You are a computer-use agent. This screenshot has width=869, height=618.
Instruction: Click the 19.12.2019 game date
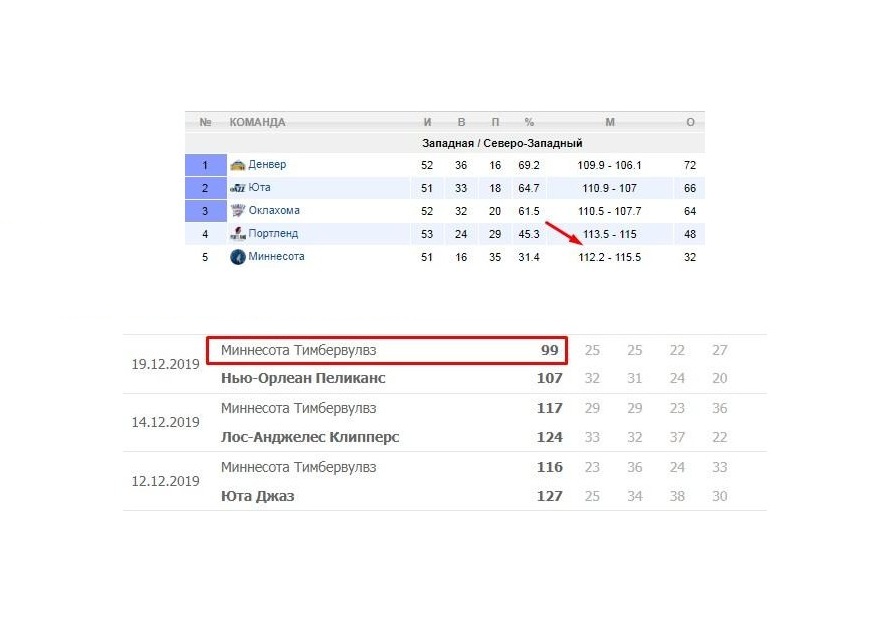coord(165,364)
